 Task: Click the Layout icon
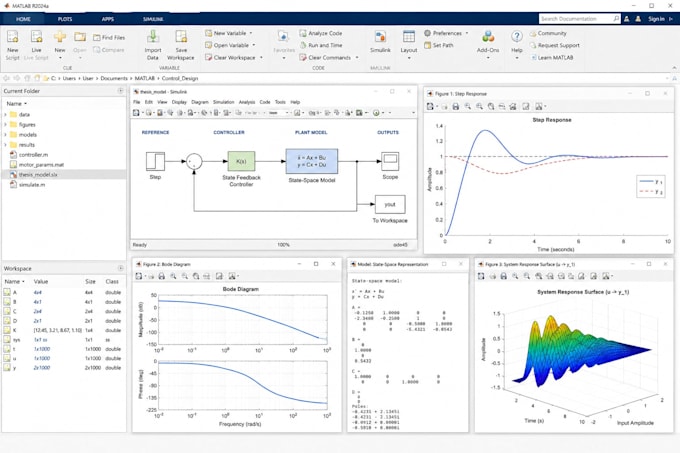(x=409, y=38)
